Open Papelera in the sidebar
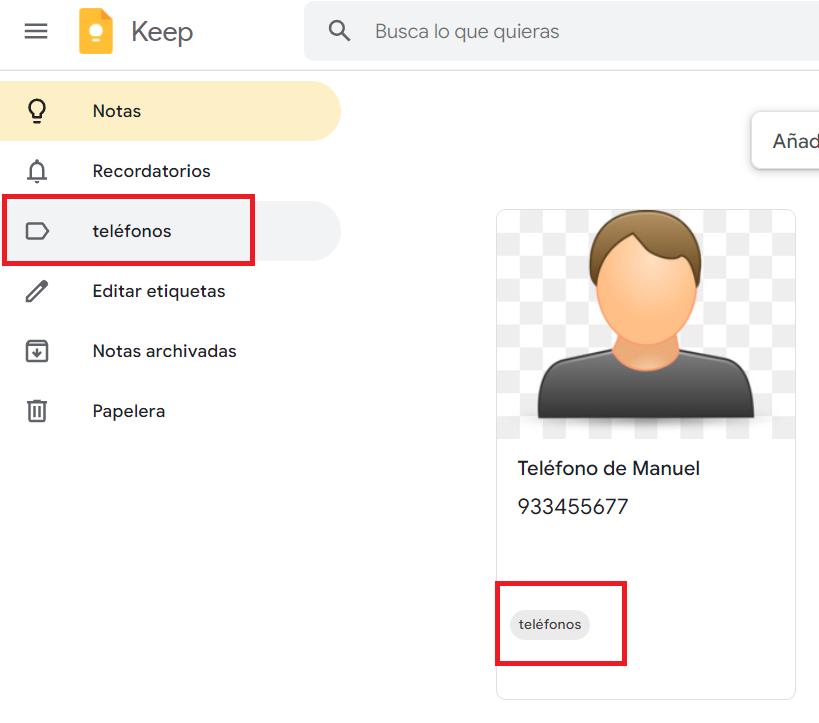The image size is (819, 723). (x=129, y=411)
